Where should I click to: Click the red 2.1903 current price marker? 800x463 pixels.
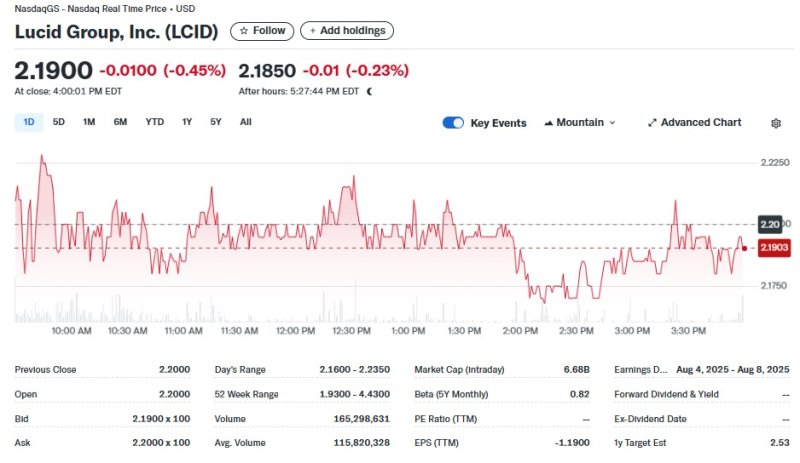tap(774, 248)
